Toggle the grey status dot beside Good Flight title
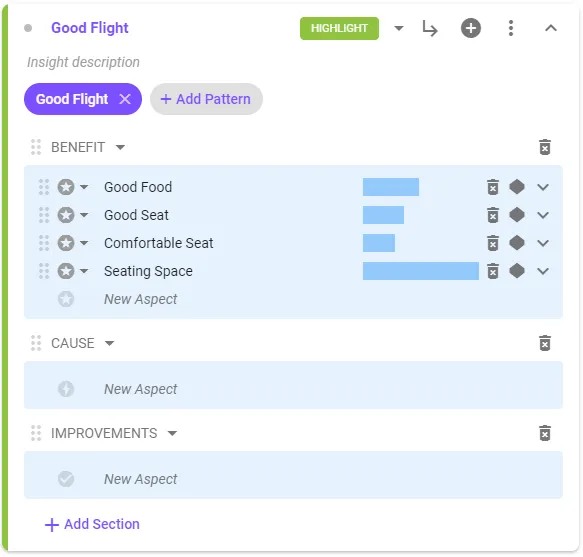This screenshot has width=583, height=557. pos(28,28)
